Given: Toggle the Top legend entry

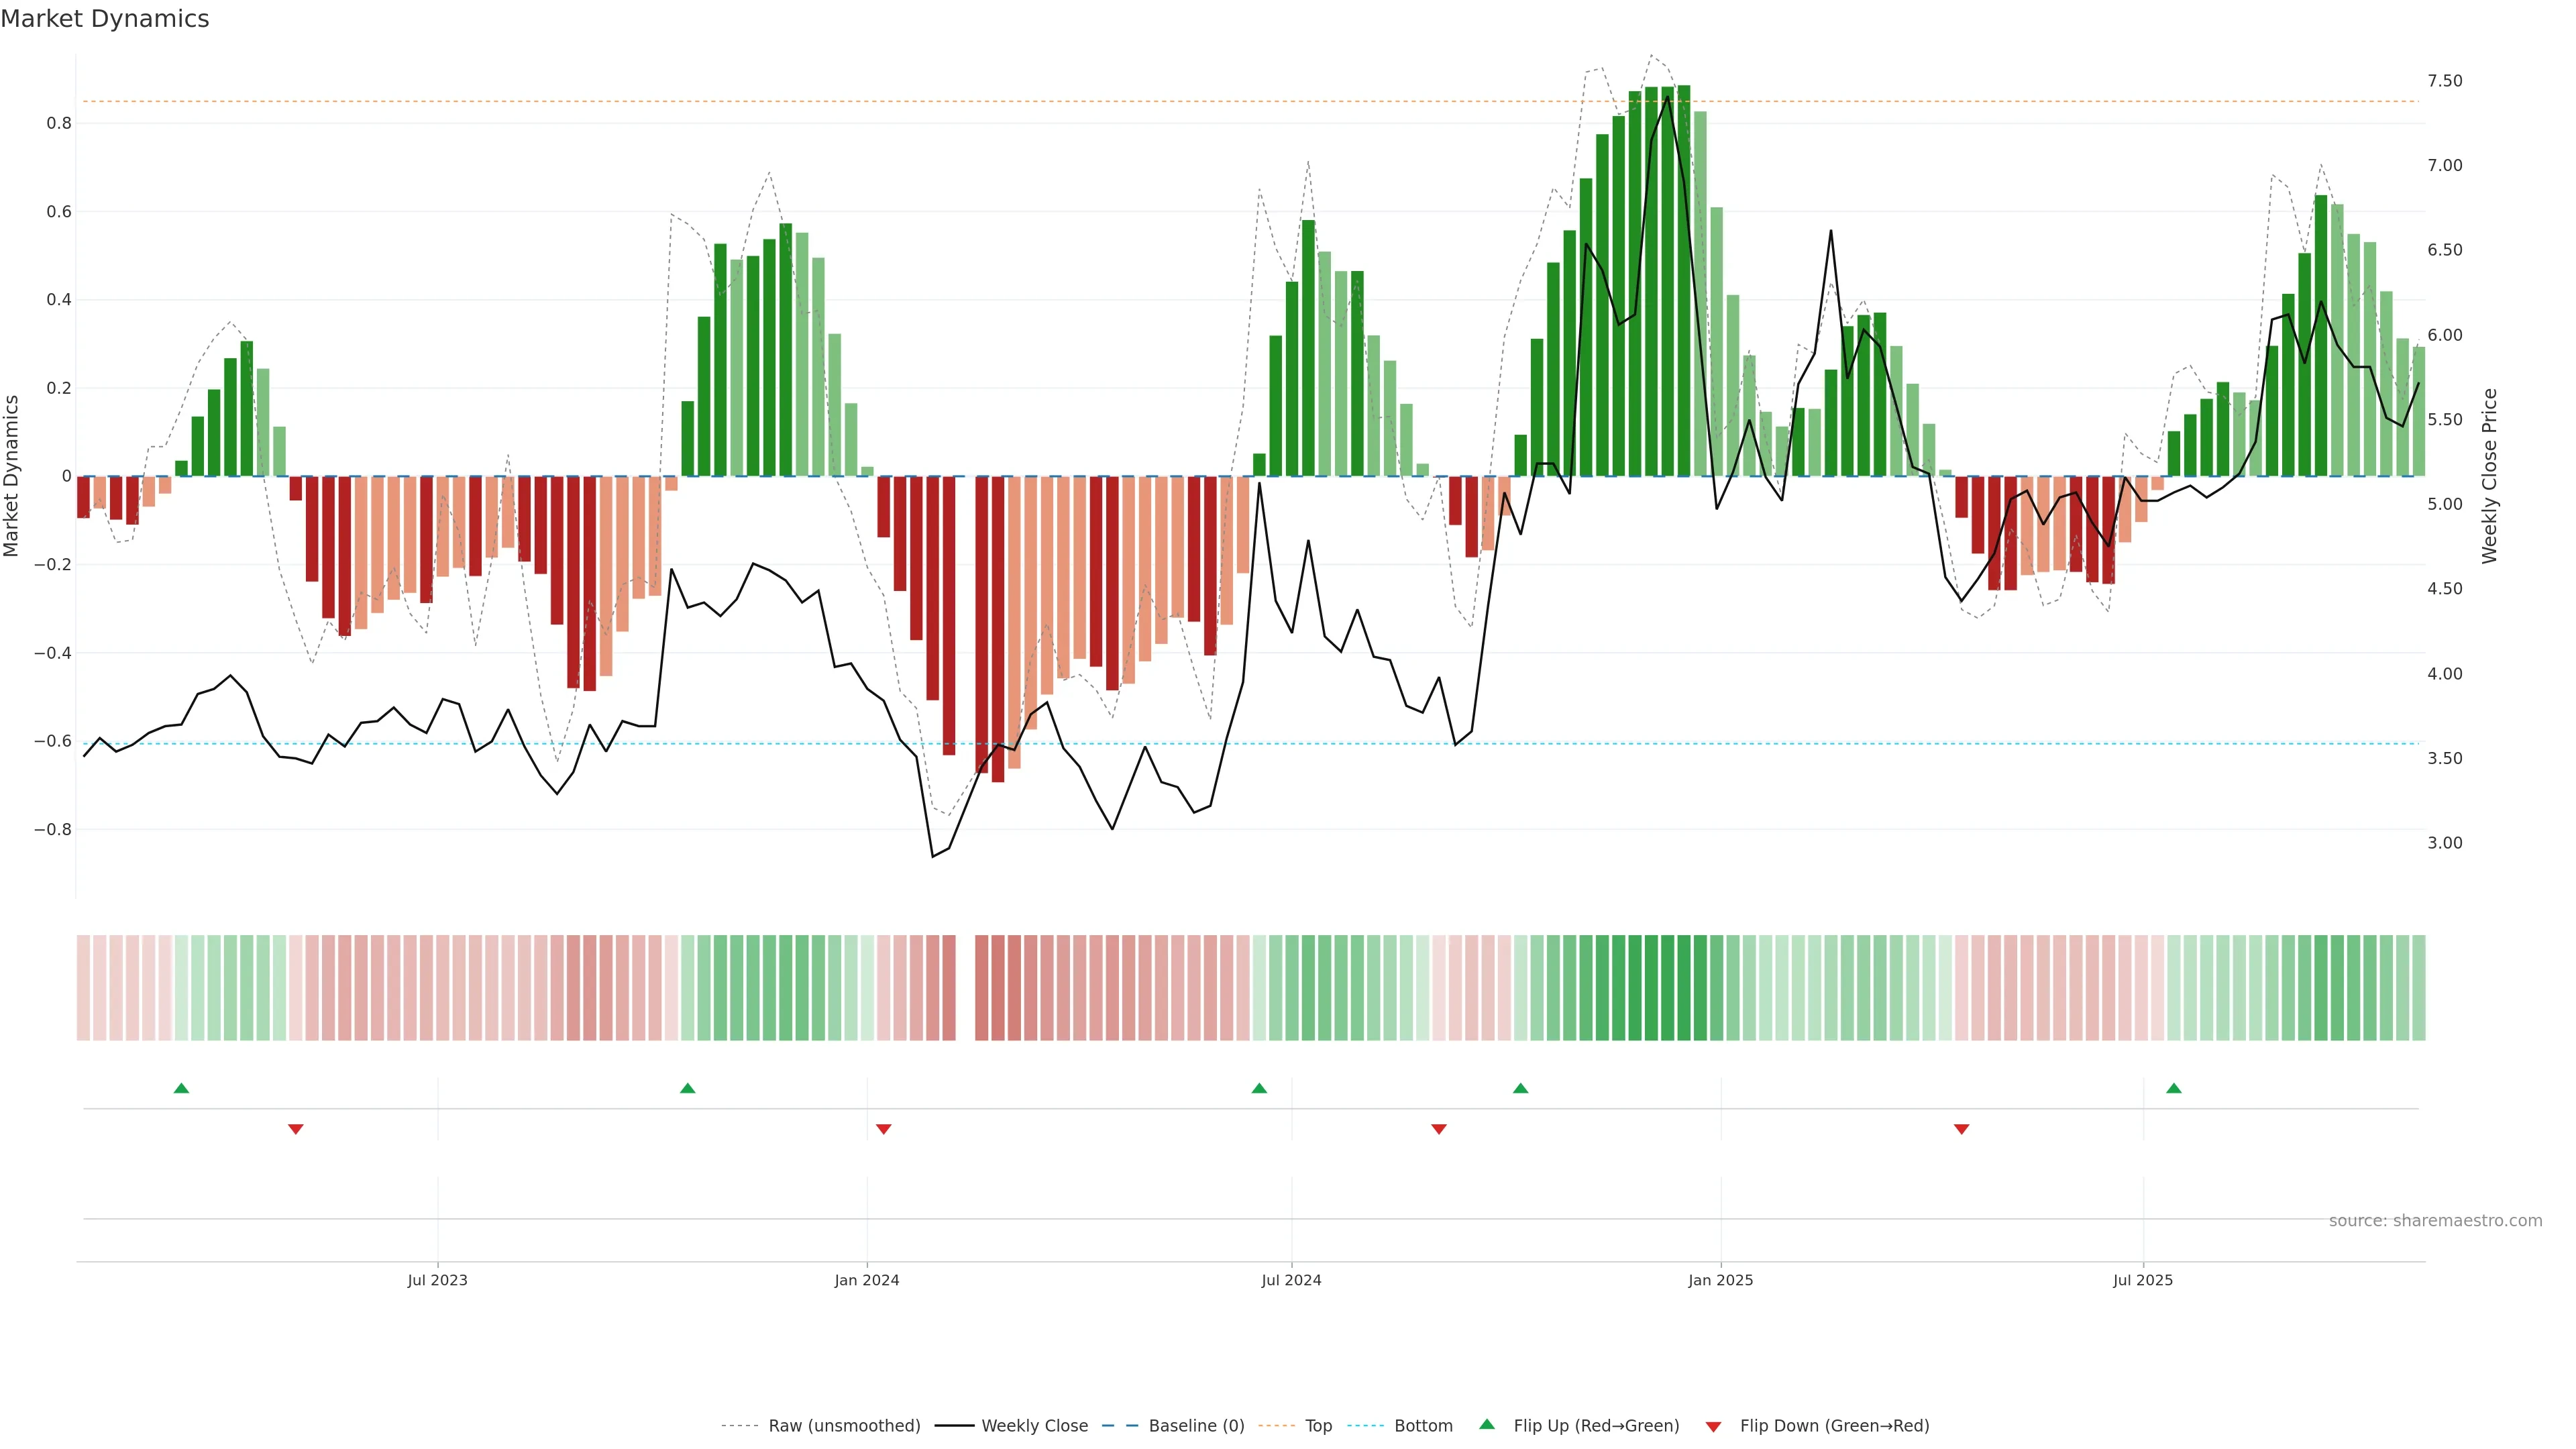Looking at the screenshot, I should click(x=1318, y=1426).
